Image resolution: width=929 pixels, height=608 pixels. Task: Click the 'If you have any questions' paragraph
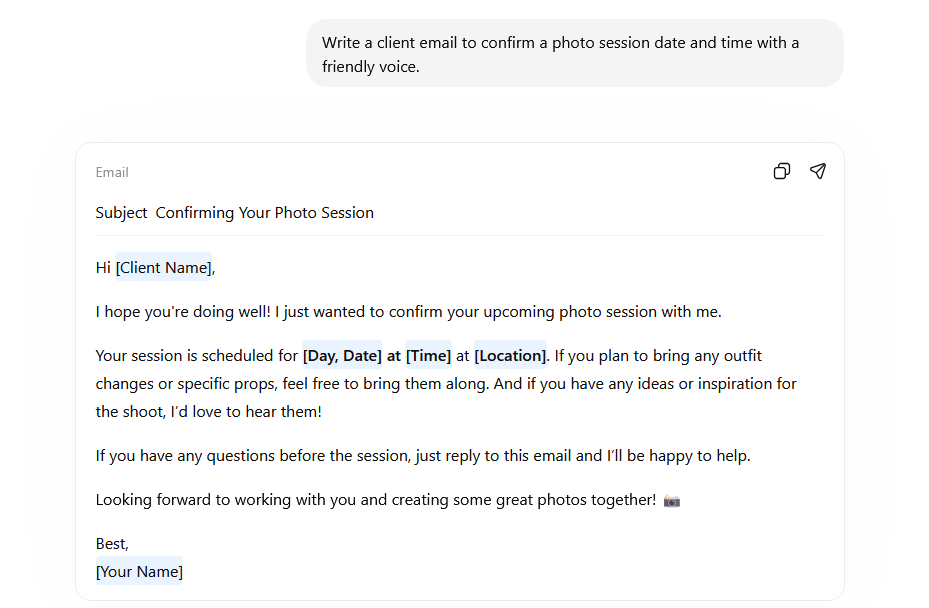[x=422, y=456]
